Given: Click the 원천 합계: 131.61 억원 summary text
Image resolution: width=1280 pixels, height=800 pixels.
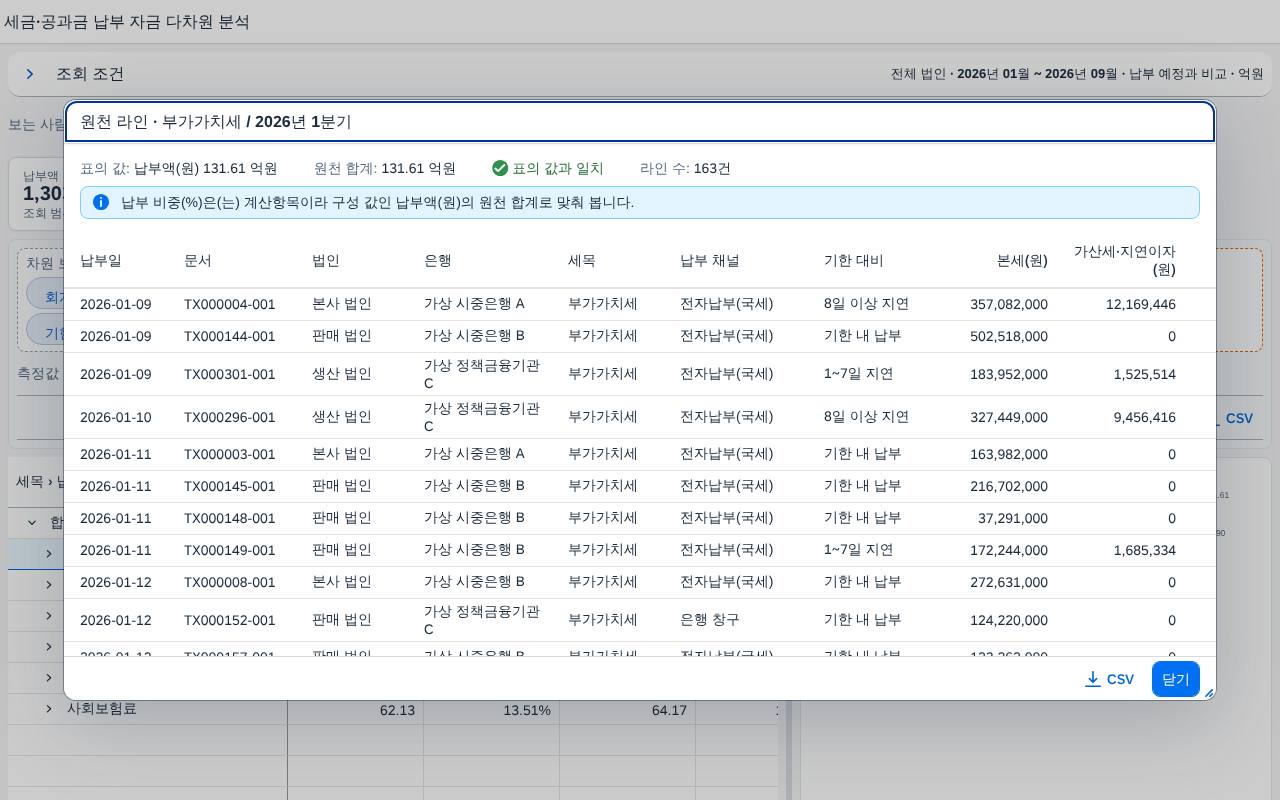Looking at the screenshot, I should coord(385,168).
